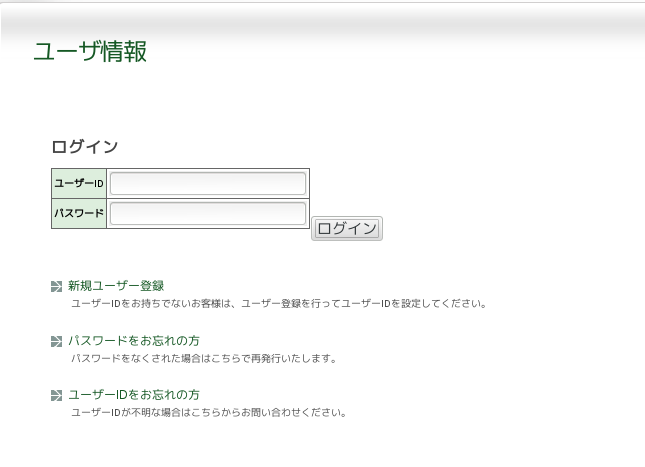This screenshot has height=467, width=645.
Task: Click the arrow icon beside 新規ユーザー登録
Action: pyautogui.click(x=56, y=287)
